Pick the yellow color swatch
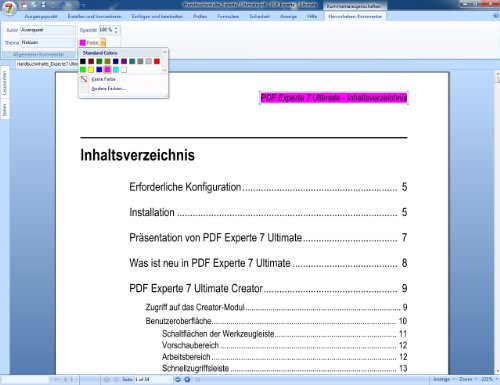This screenshot has height=385, width=500. pos(91,69)
